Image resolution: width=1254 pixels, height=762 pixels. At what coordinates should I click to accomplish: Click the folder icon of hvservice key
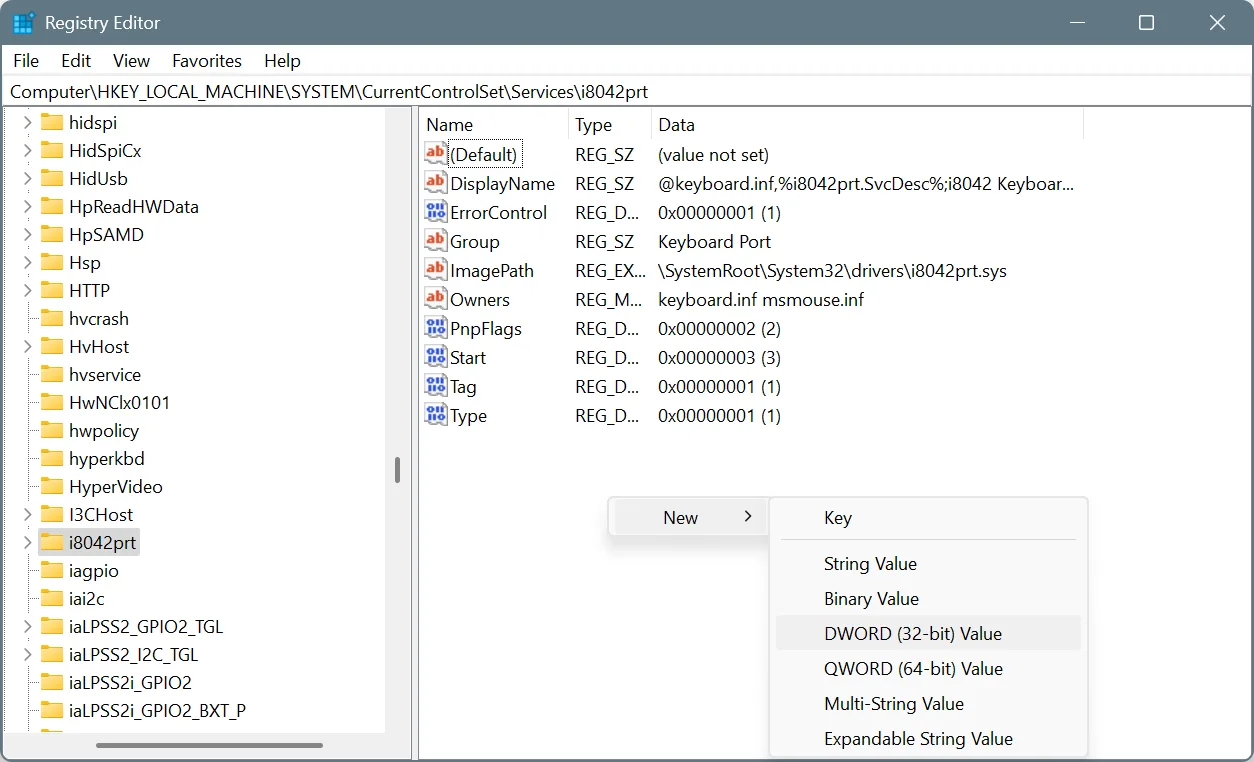(x=52, y=374)
